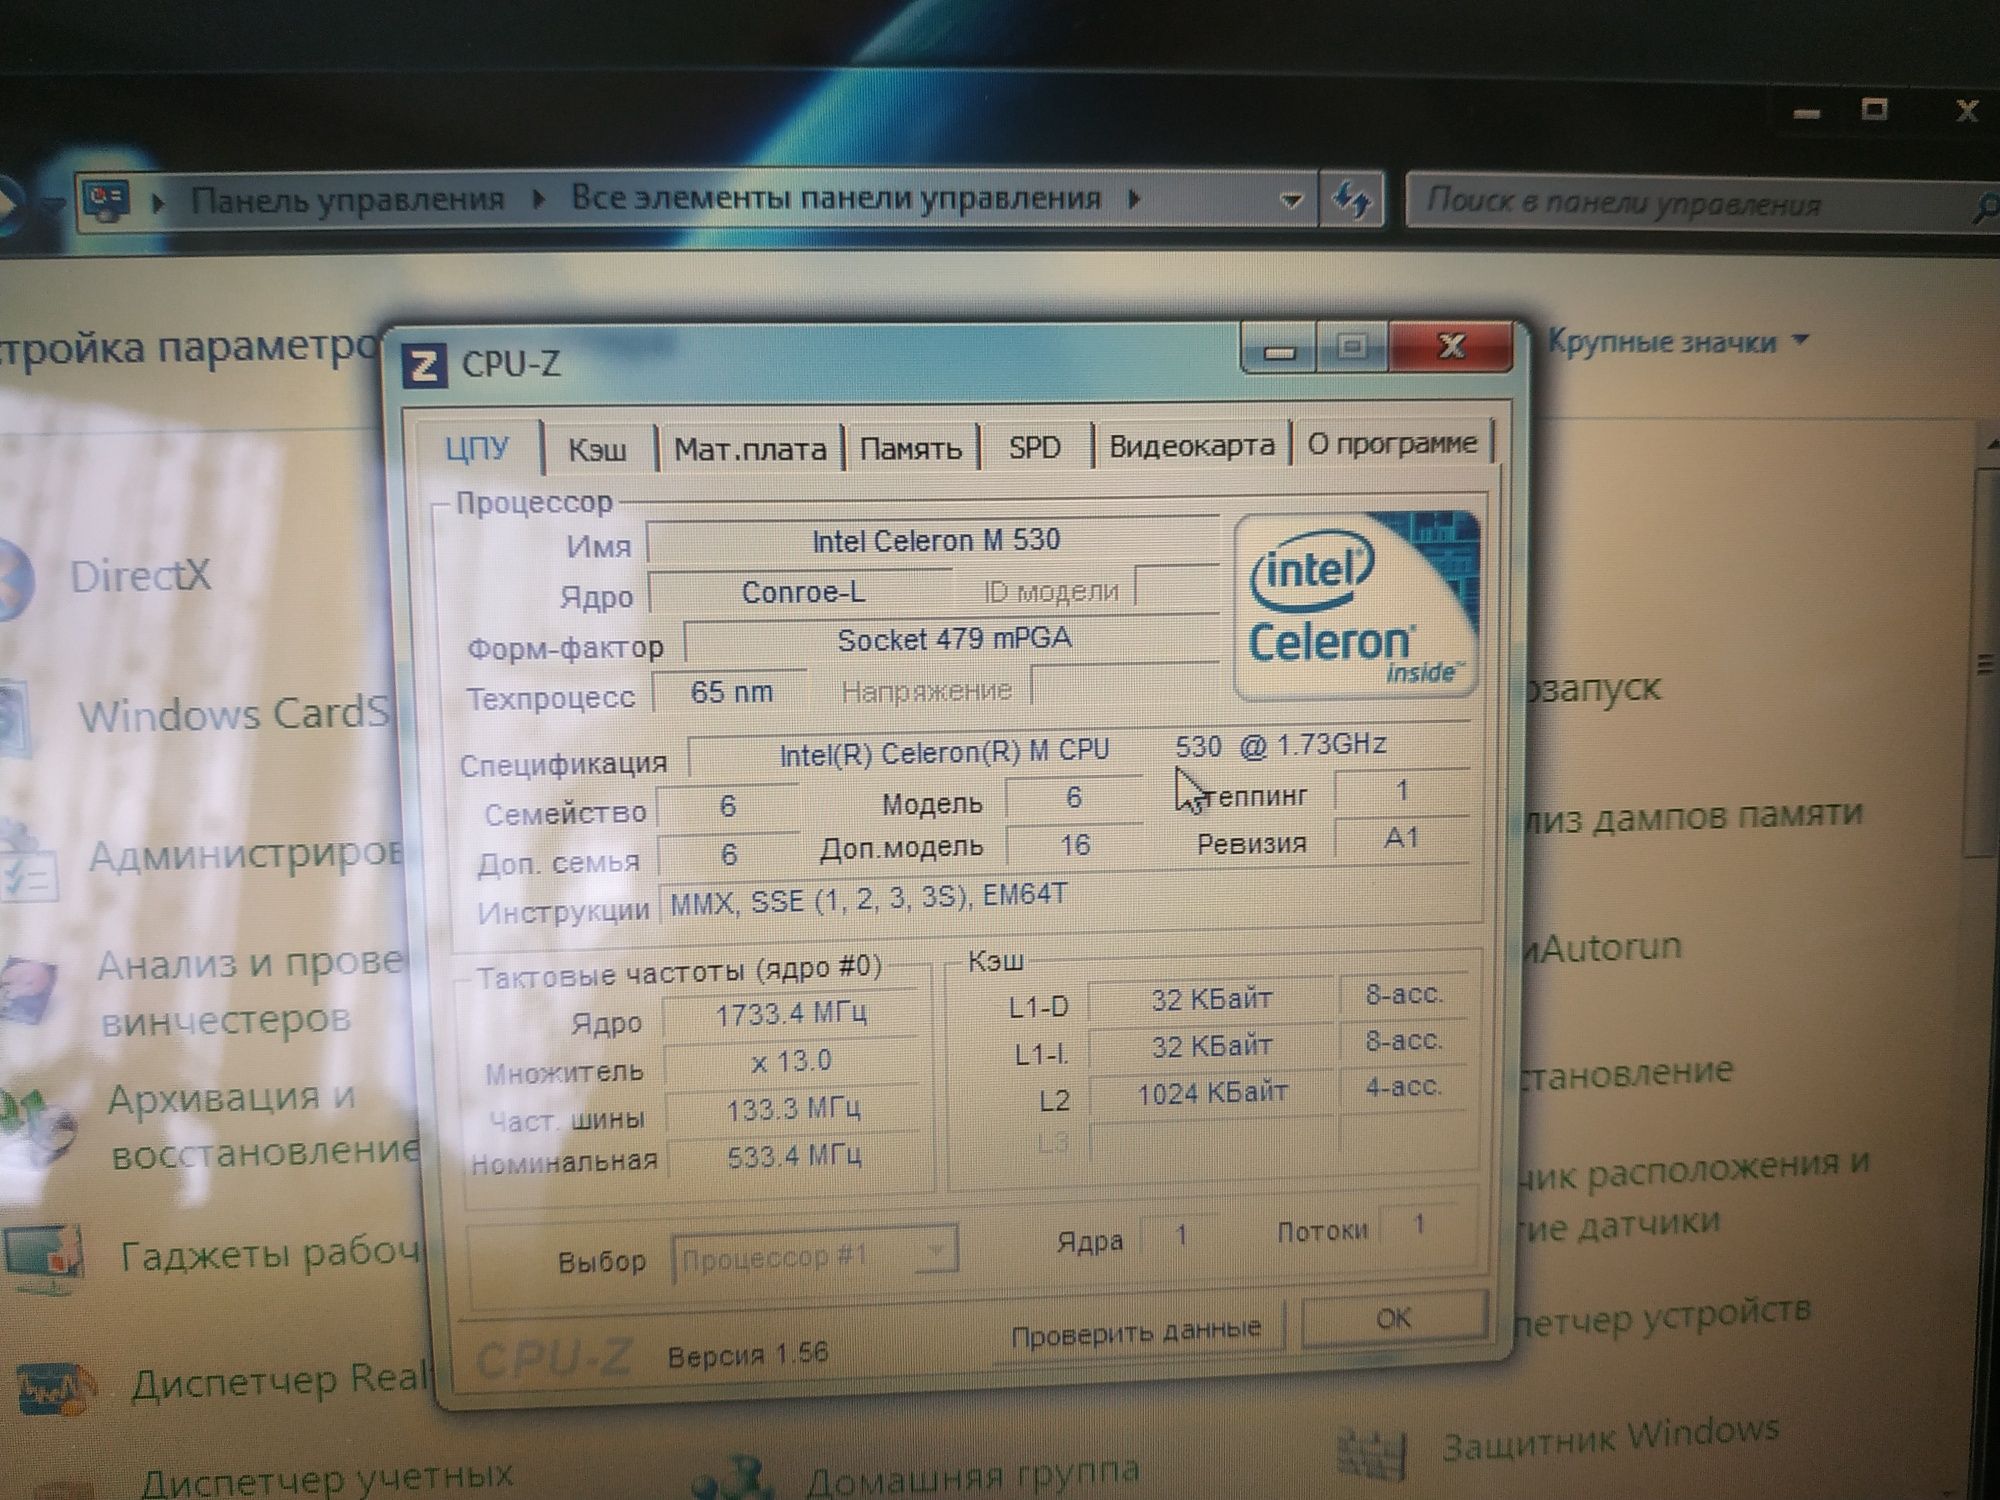Open Диспетчер учетных данных item
This screenshot has width=2000, height=1500.
coord(327,1478)
